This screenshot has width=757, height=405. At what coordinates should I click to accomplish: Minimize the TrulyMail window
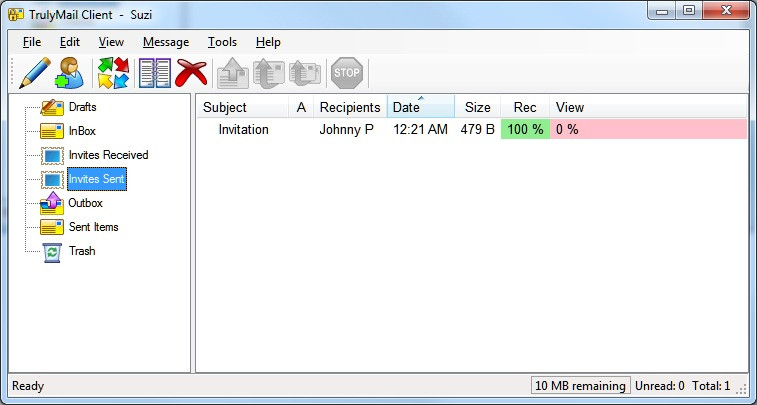(662, 11)
